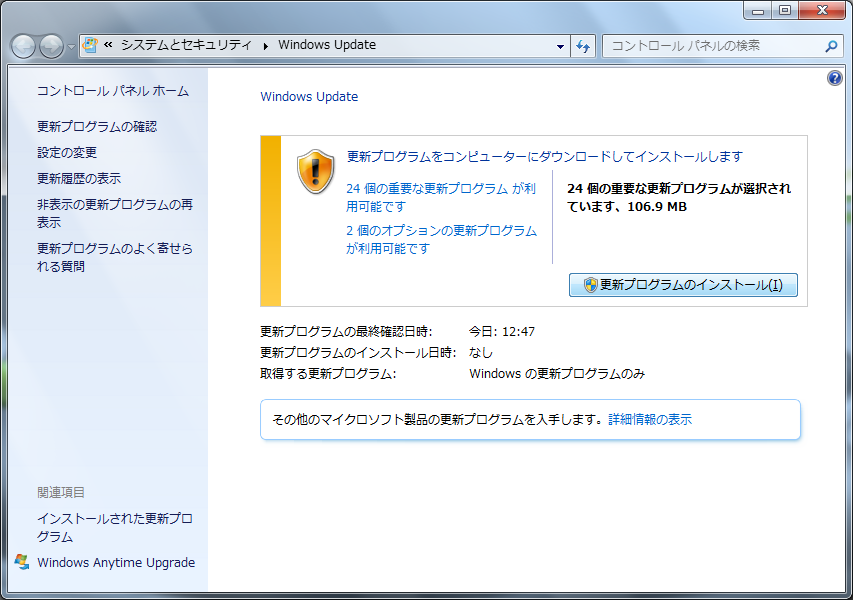The width and height of the screenshot is (853, 600).
Task: Click the なし install date value
Action: coord(481,352)
